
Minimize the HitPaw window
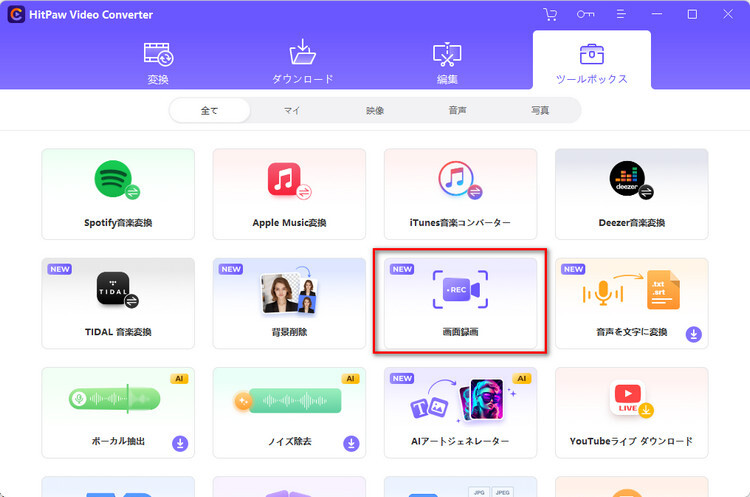657,14
